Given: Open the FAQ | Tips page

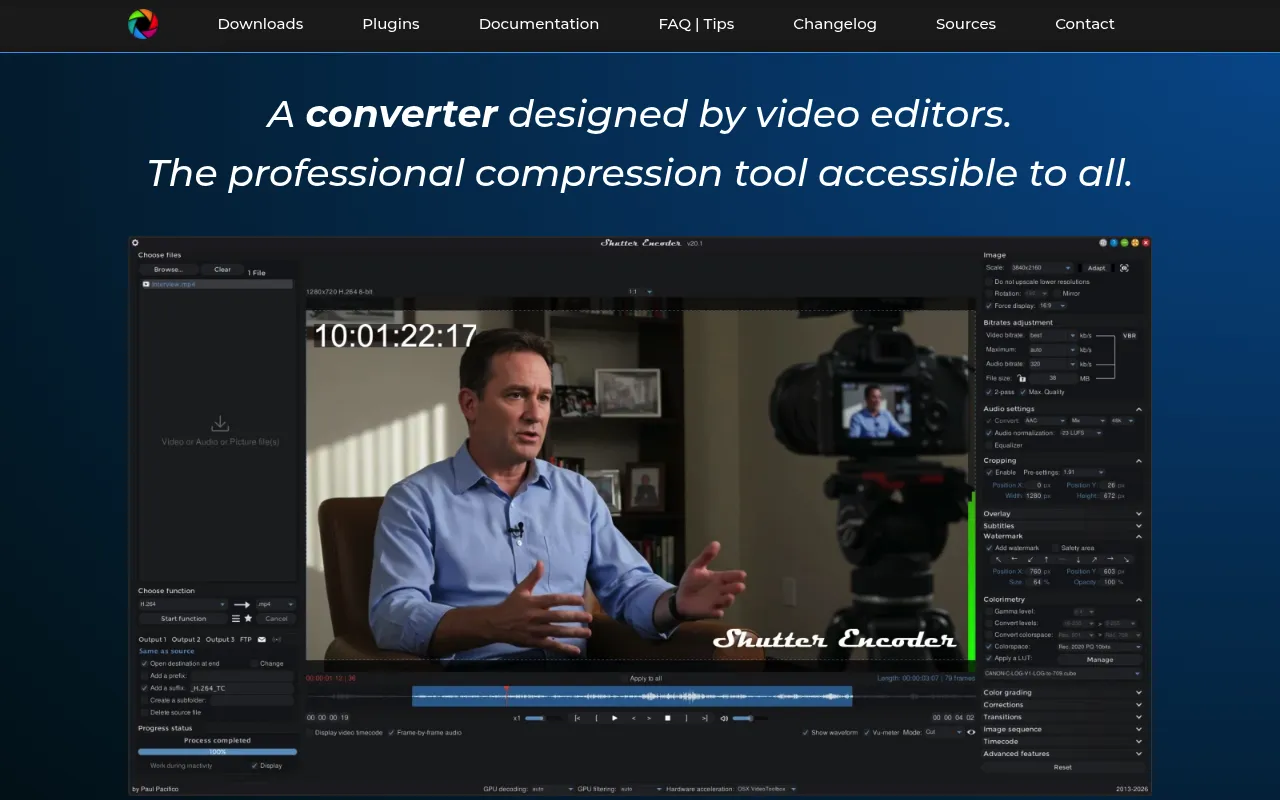Looking at the screenshot, I should pos(696,24).
